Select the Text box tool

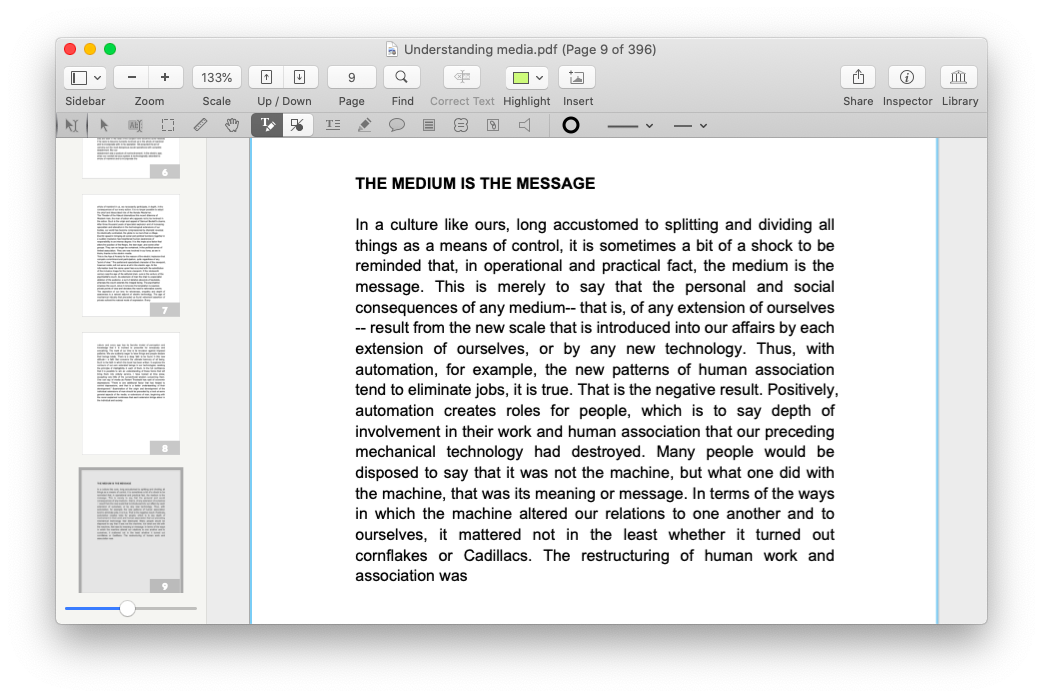333,125
